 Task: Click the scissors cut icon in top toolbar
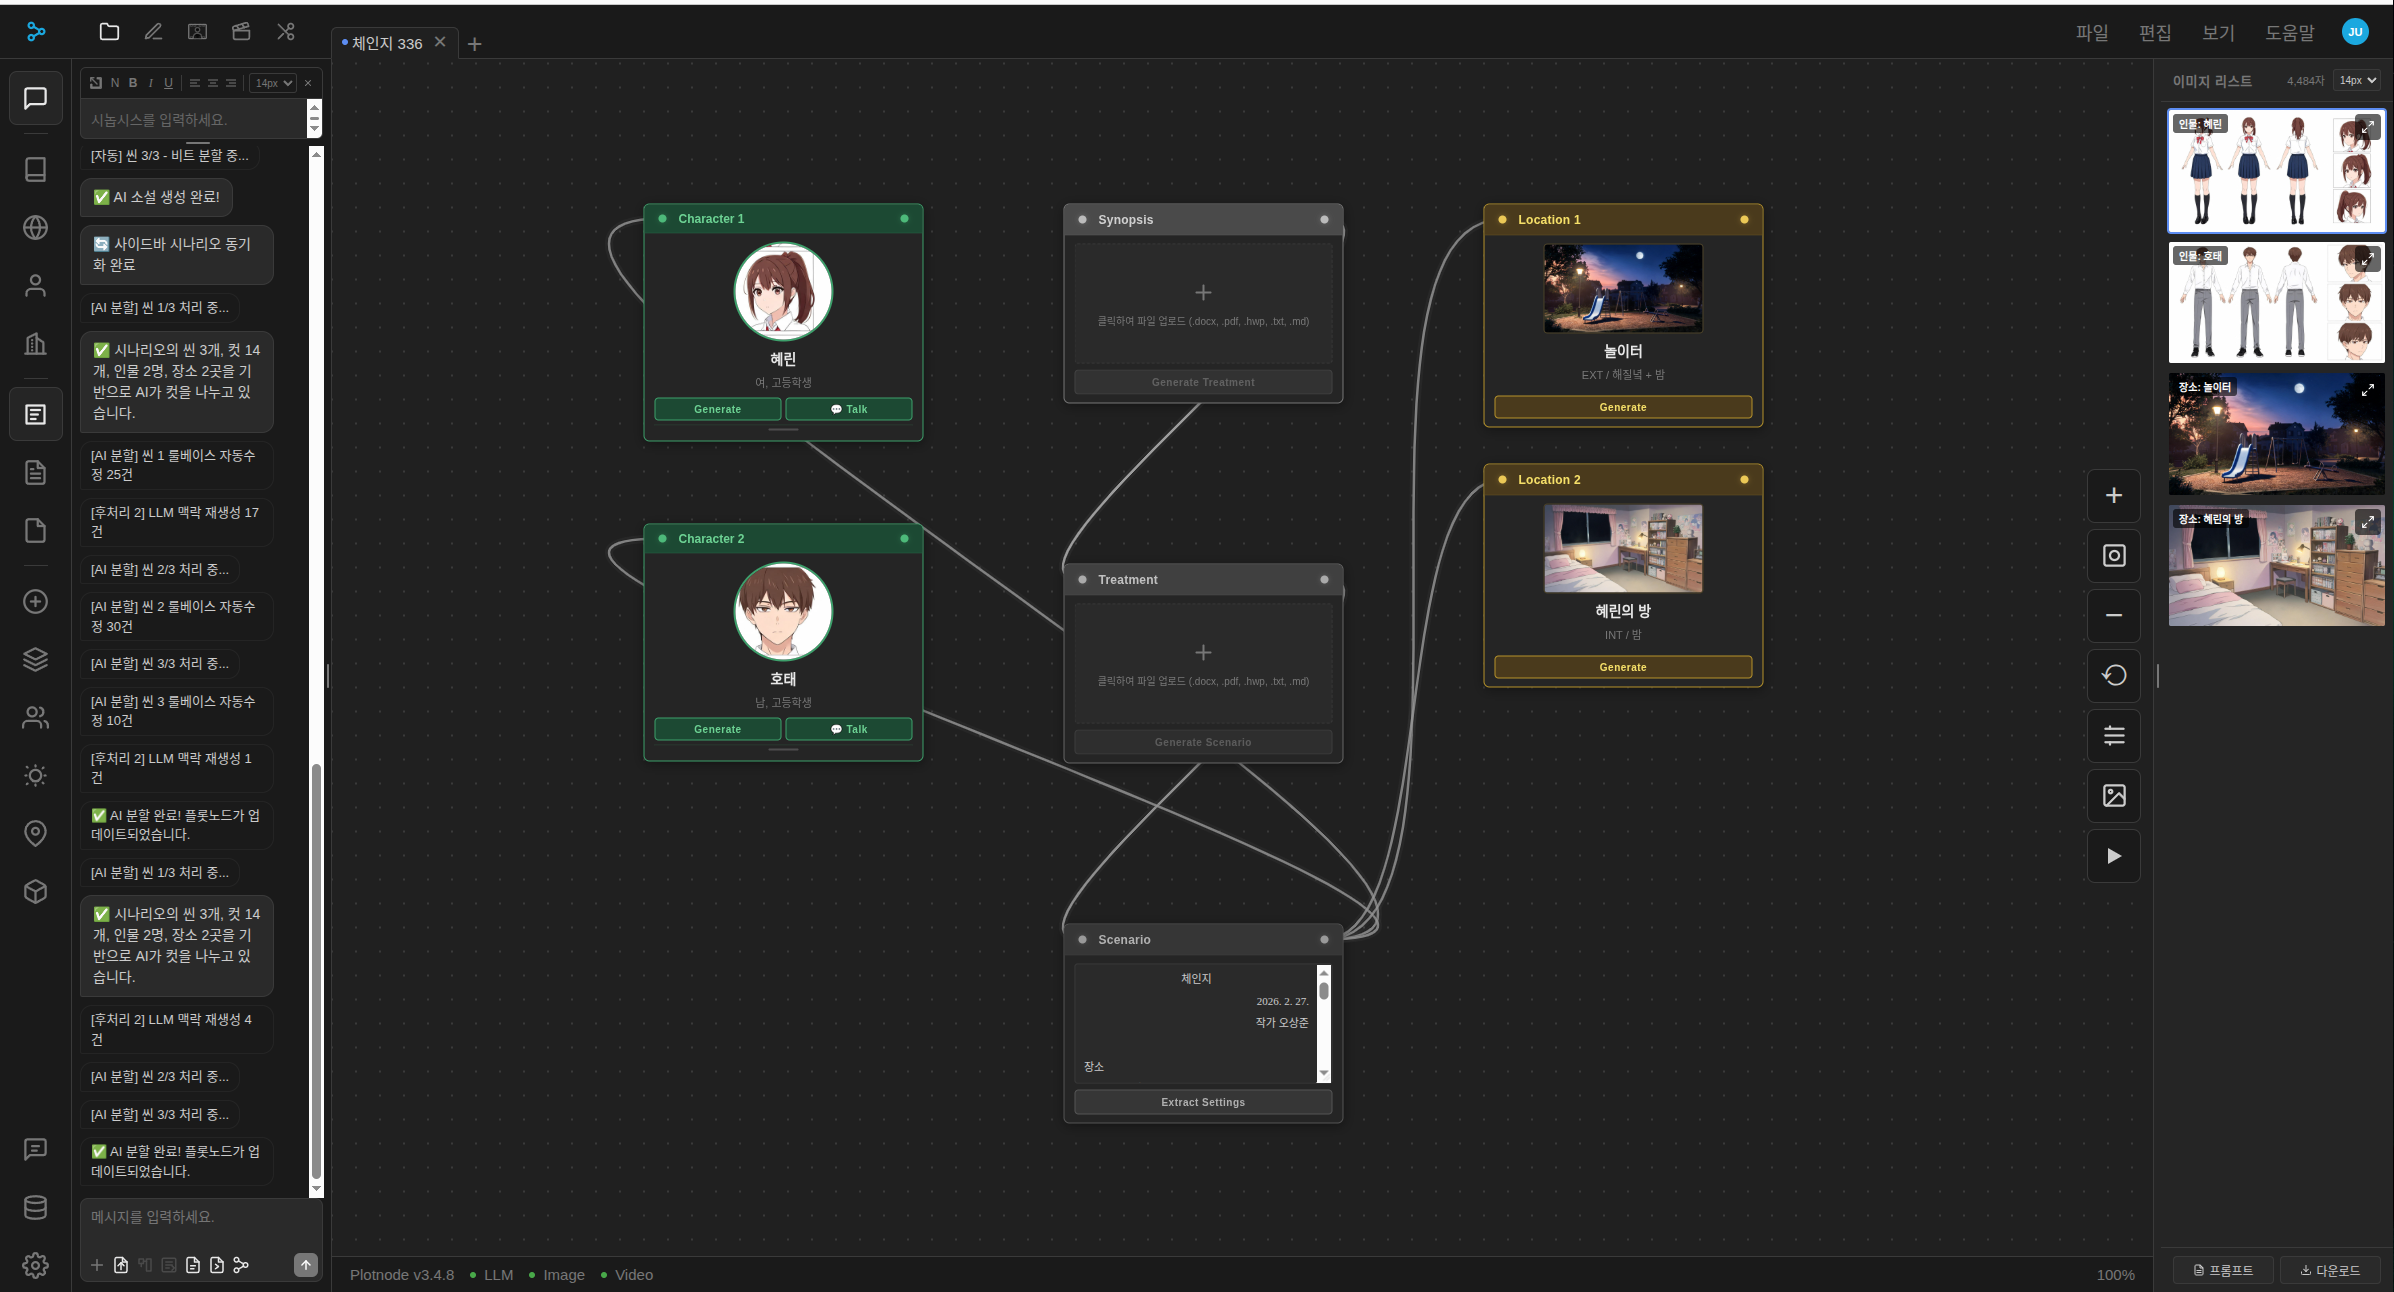pos(286,32)
